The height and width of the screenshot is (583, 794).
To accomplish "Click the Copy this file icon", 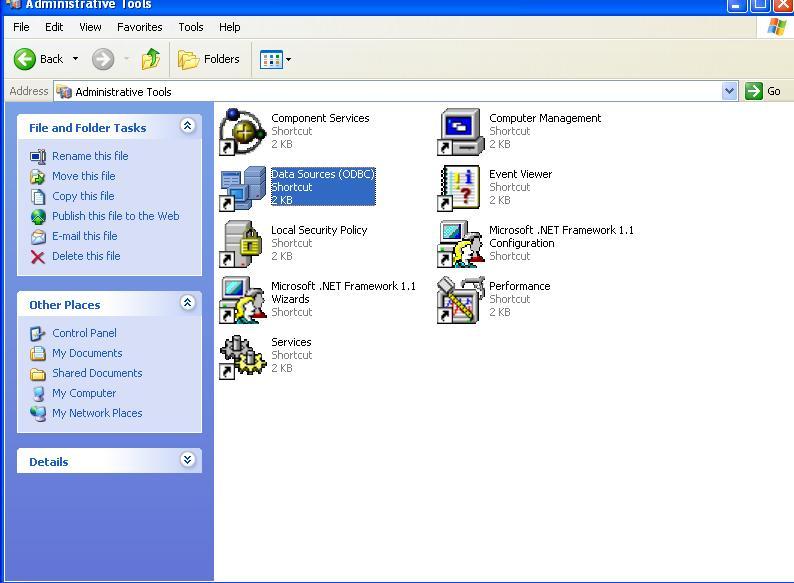I will tap(38, 197).
